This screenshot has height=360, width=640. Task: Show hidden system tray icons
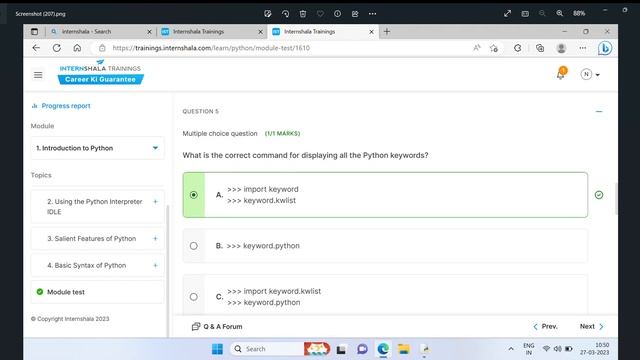[511, 349]
